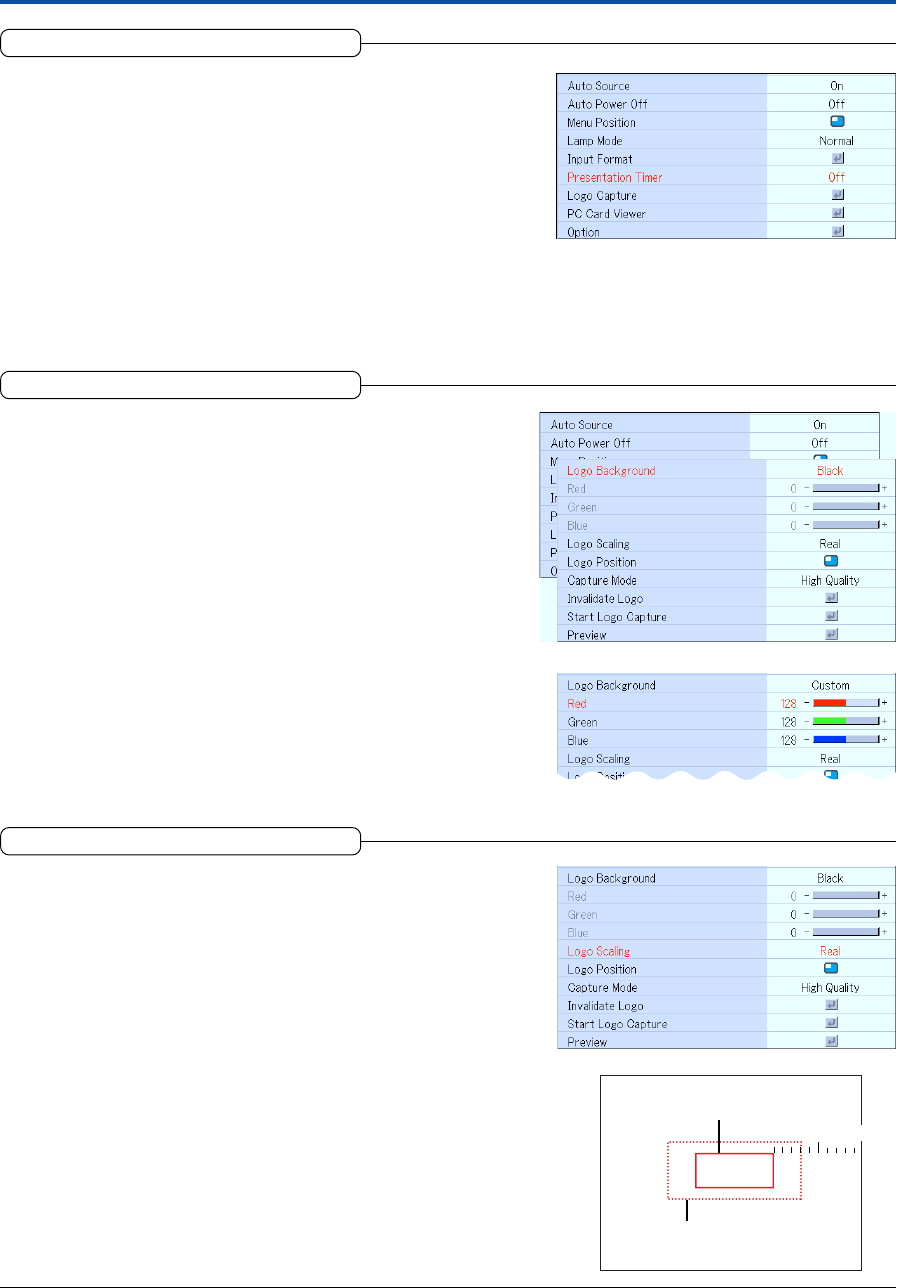Click the Green label beside the 128 value
The height and width of the screenshot is (1288, 900).
[581, 721]
